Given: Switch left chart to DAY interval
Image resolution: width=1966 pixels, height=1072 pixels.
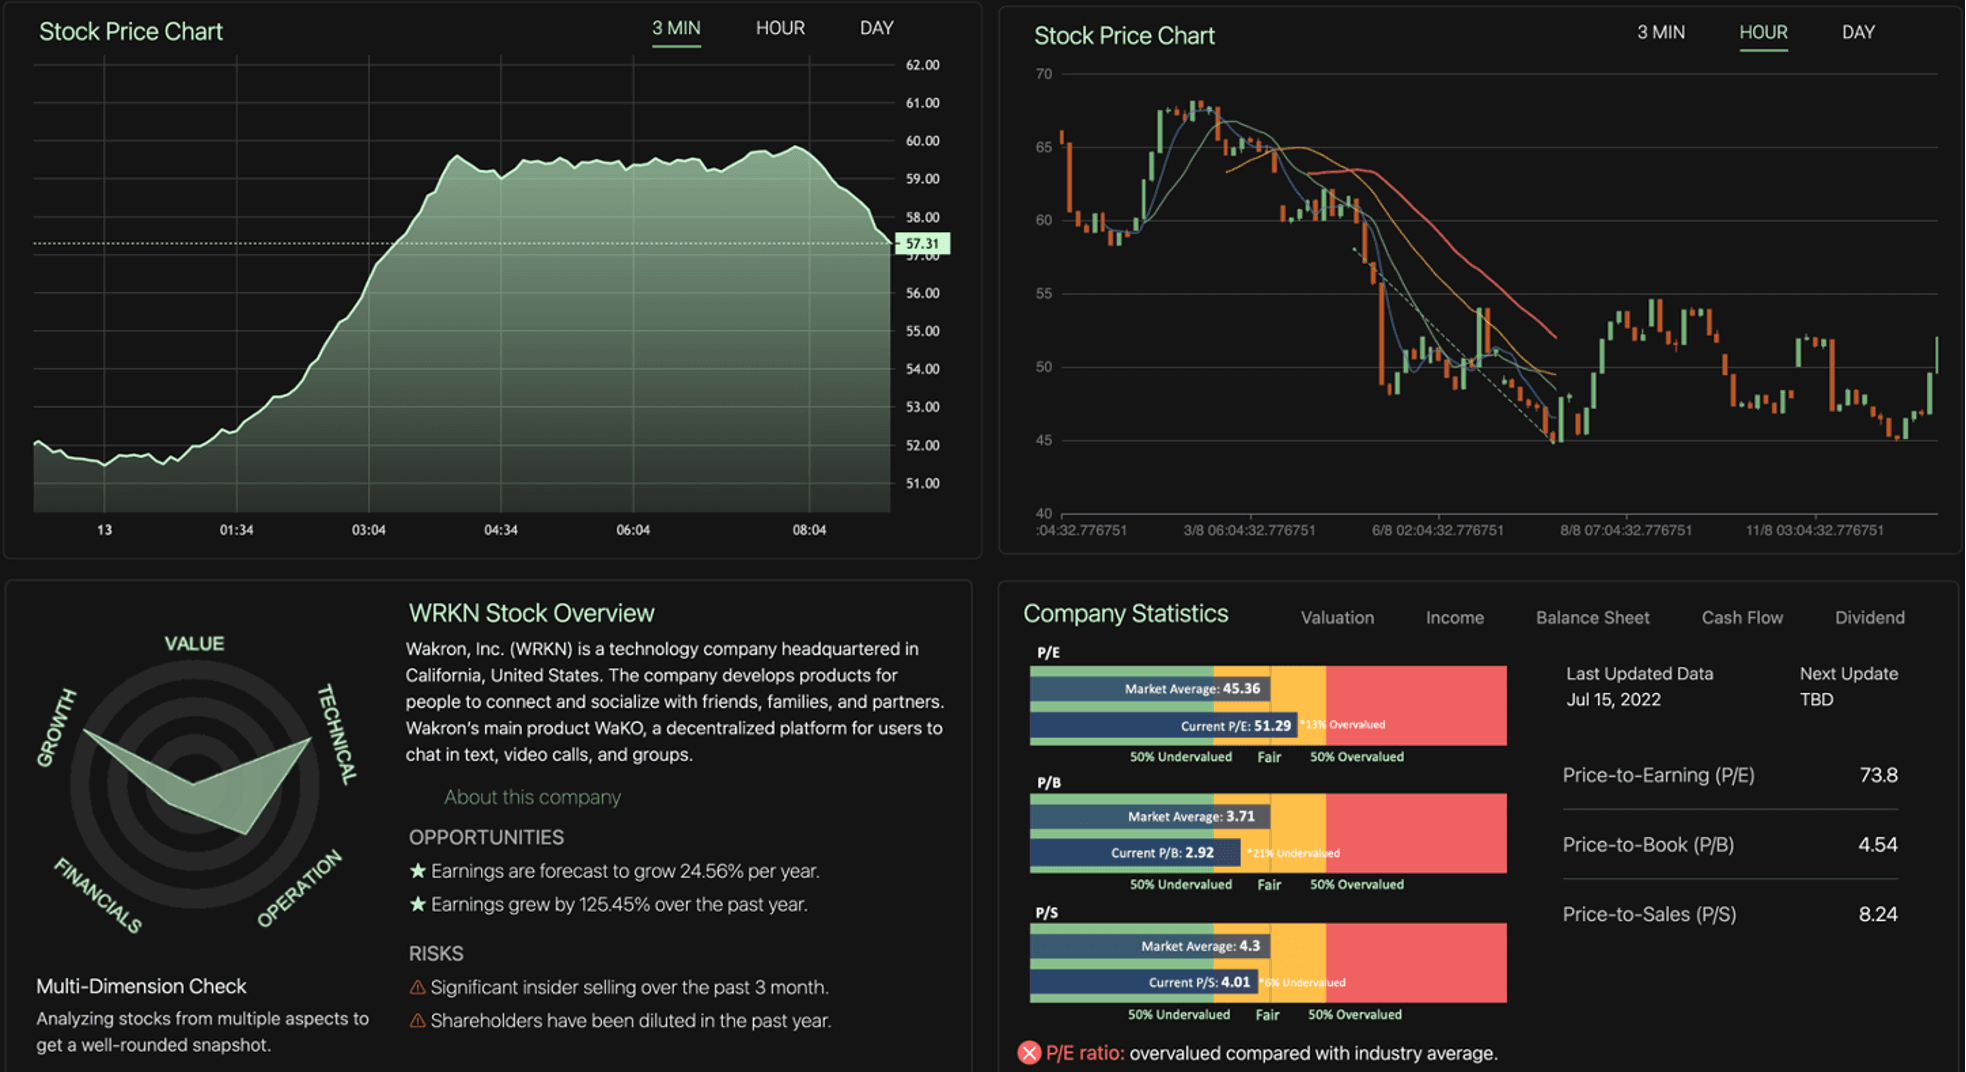Looking at the screenshot, I should (x=877, y=28).
